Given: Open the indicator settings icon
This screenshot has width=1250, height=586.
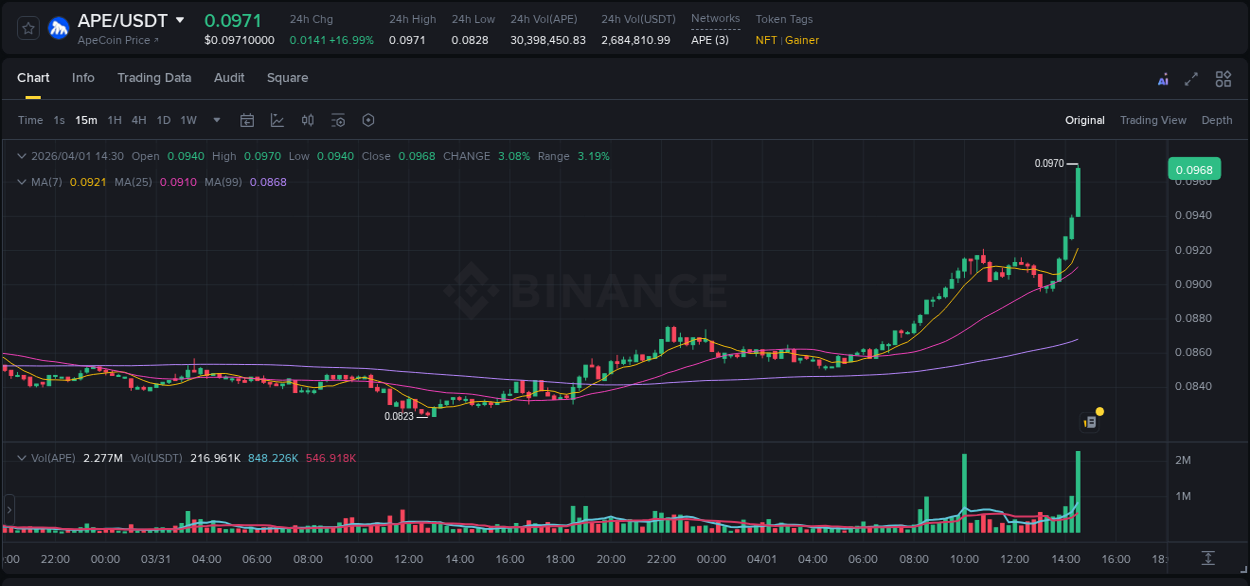Looking at the screenshot, I should 337,120.
